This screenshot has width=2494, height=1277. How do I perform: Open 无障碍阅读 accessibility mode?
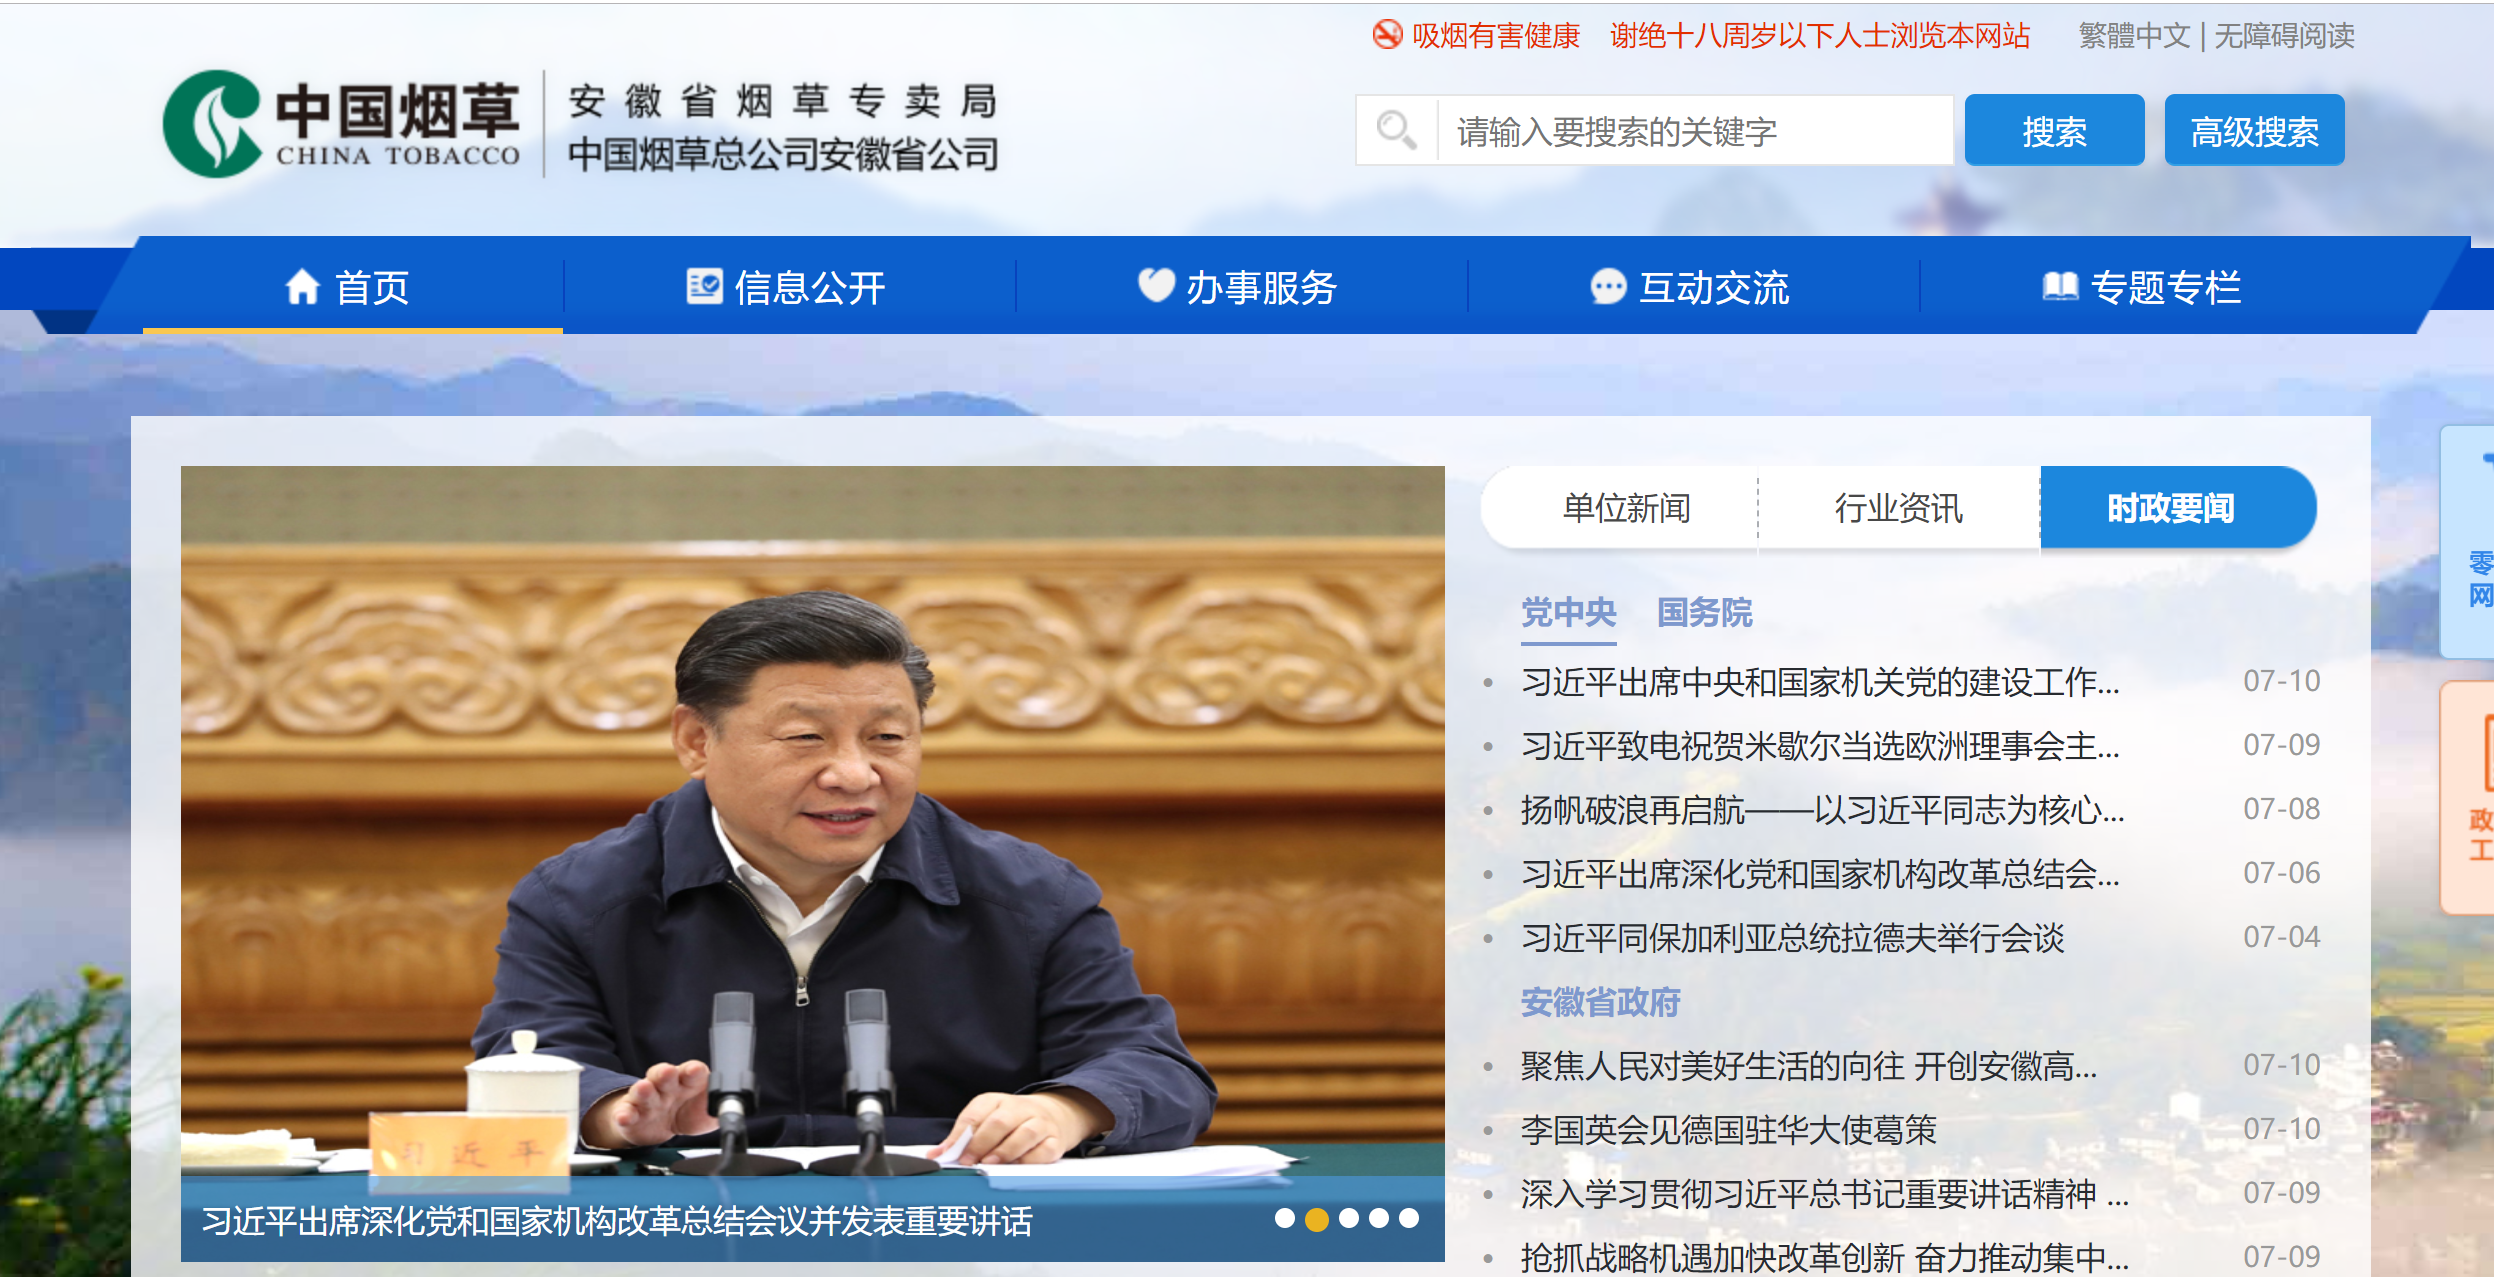2284,36
